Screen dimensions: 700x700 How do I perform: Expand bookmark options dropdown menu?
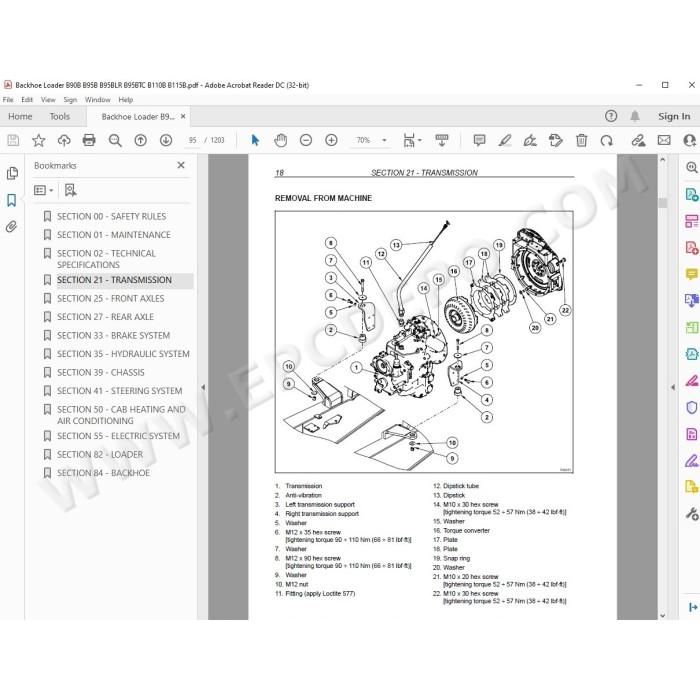click(x=44, y=190)
